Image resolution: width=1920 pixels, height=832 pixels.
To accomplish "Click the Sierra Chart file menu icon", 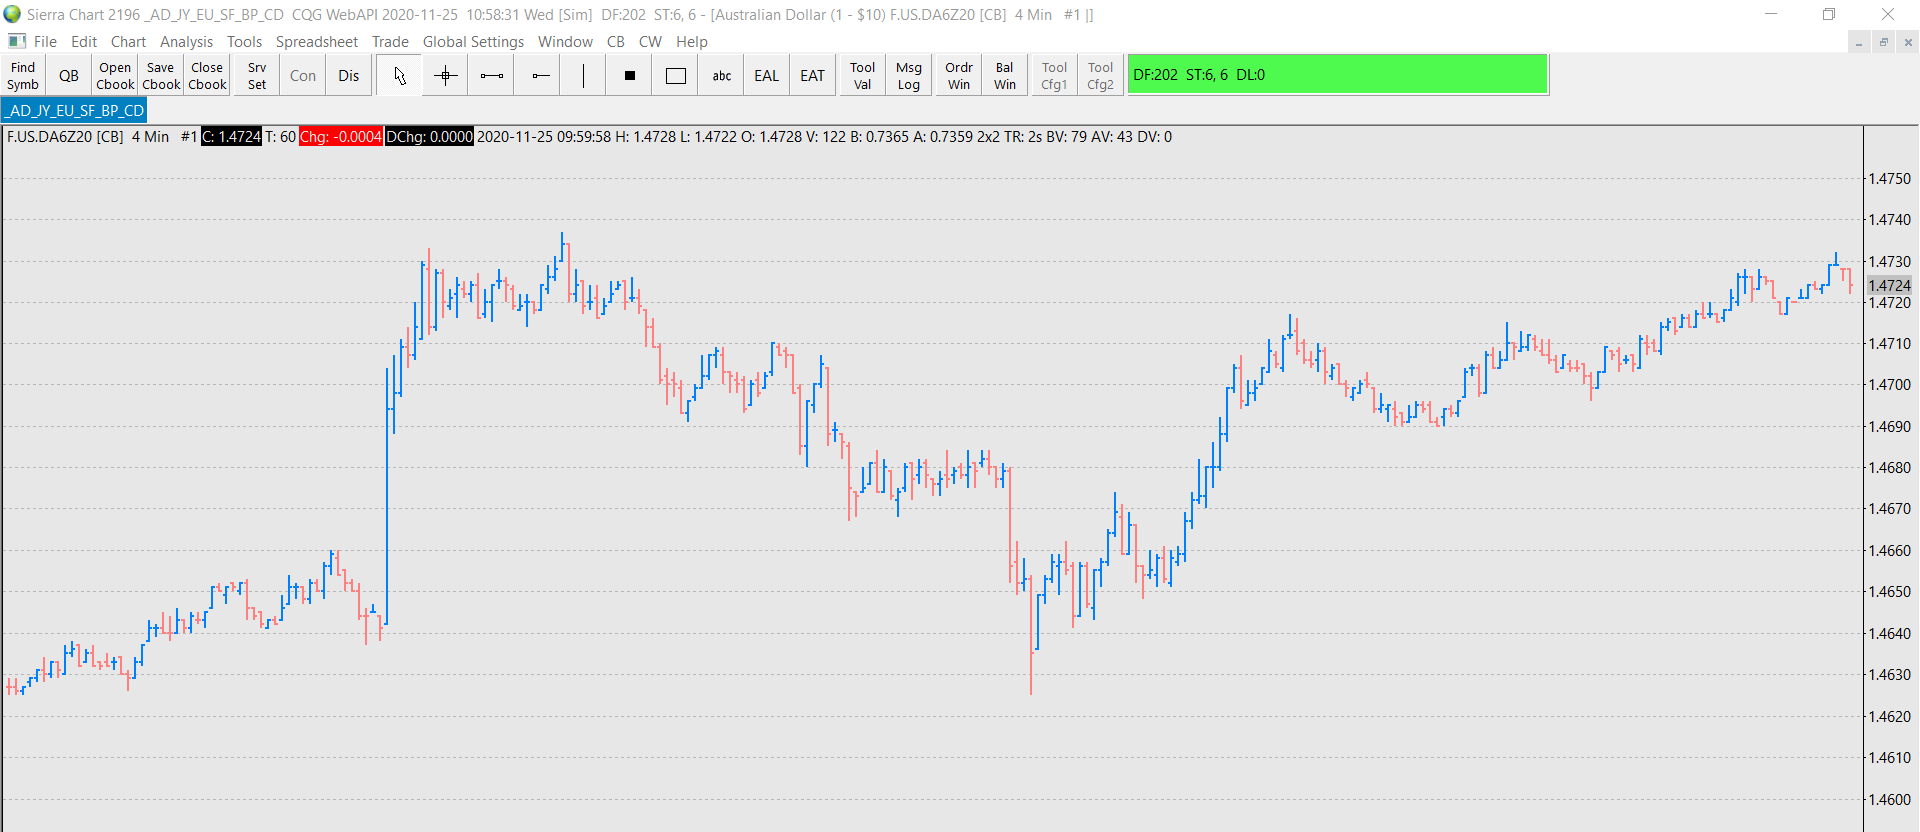I will 17,41.
